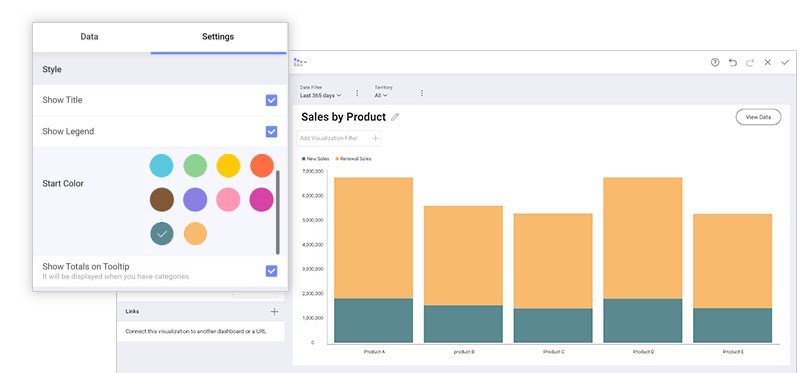The image size is (800, 373).
Task: Discard changes with the X icon
Action: pyautogui.click(x=767, y=62)
